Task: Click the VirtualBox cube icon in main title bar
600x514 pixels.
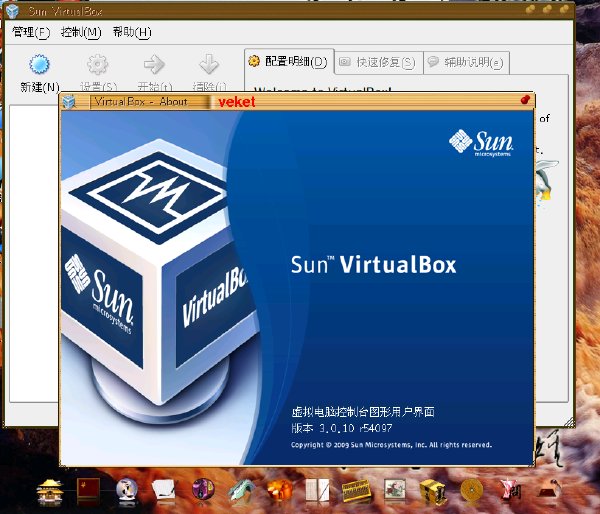Action: [12, 11]
